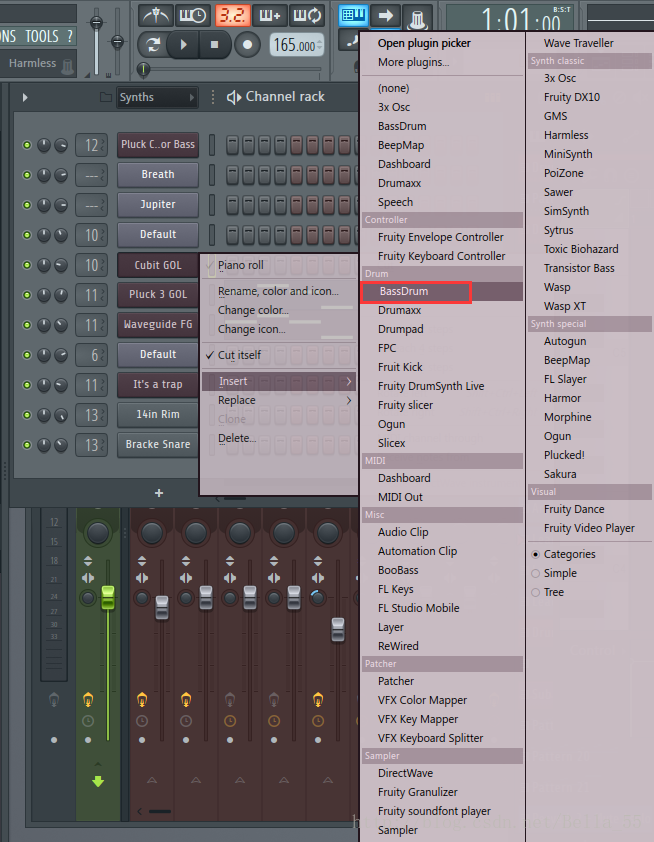Click first step button of Pluck C..or Bass
The image size is (654, 842).
point(232,145)
